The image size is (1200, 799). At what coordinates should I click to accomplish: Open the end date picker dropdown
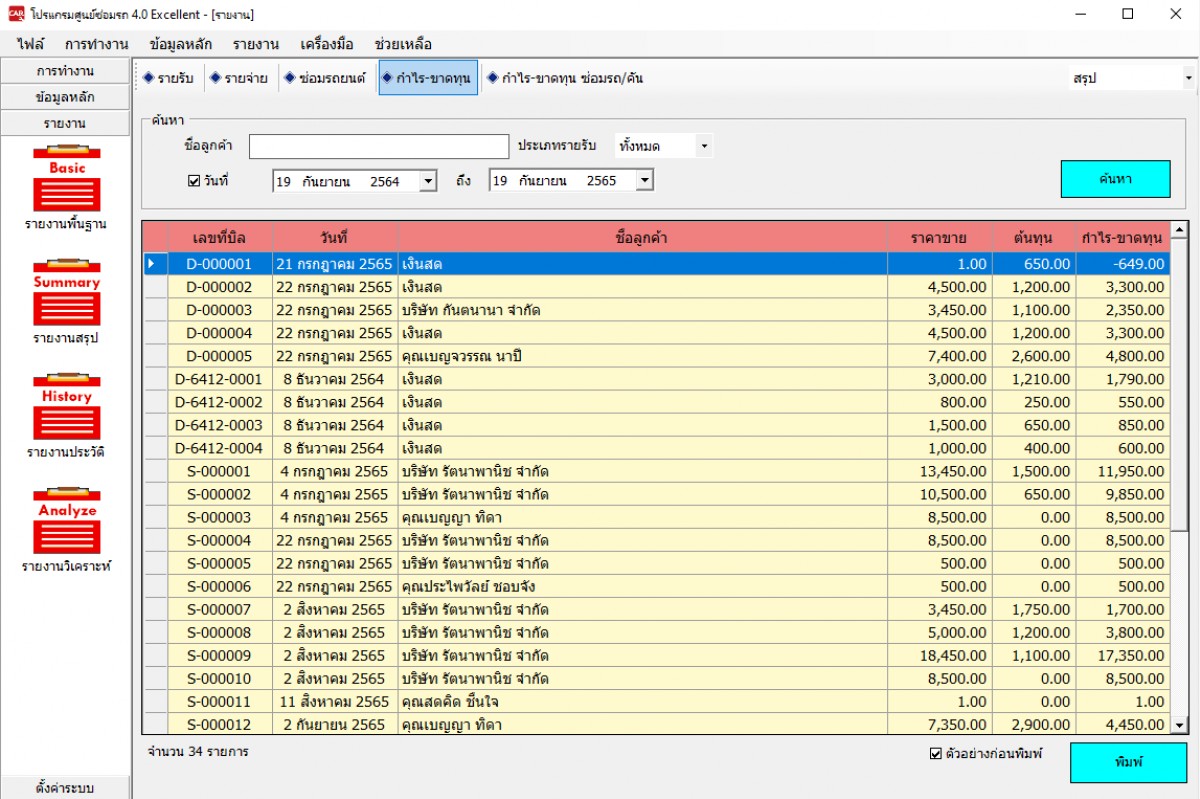pyautogui.click(x=644, y=181)
